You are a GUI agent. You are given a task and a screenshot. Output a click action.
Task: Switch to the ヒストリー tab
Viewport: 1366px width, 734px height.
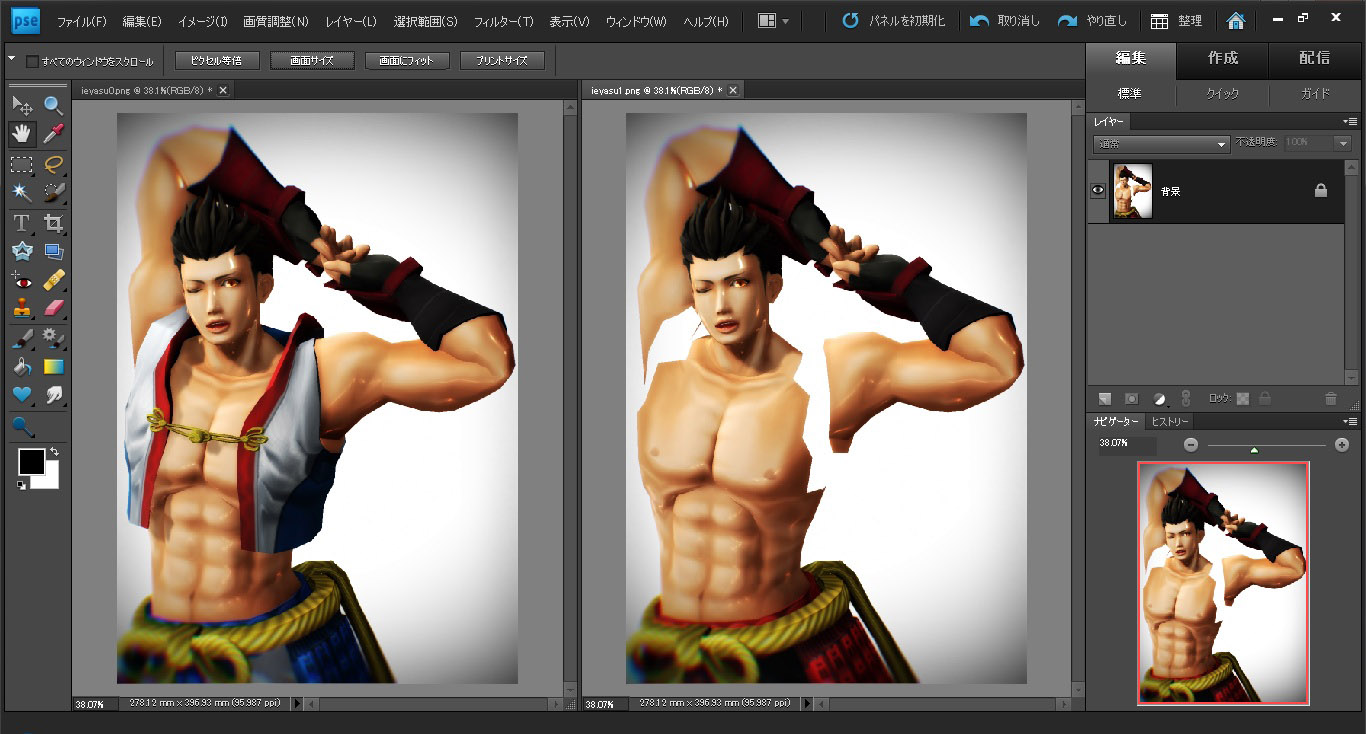tap(1168, 421)
